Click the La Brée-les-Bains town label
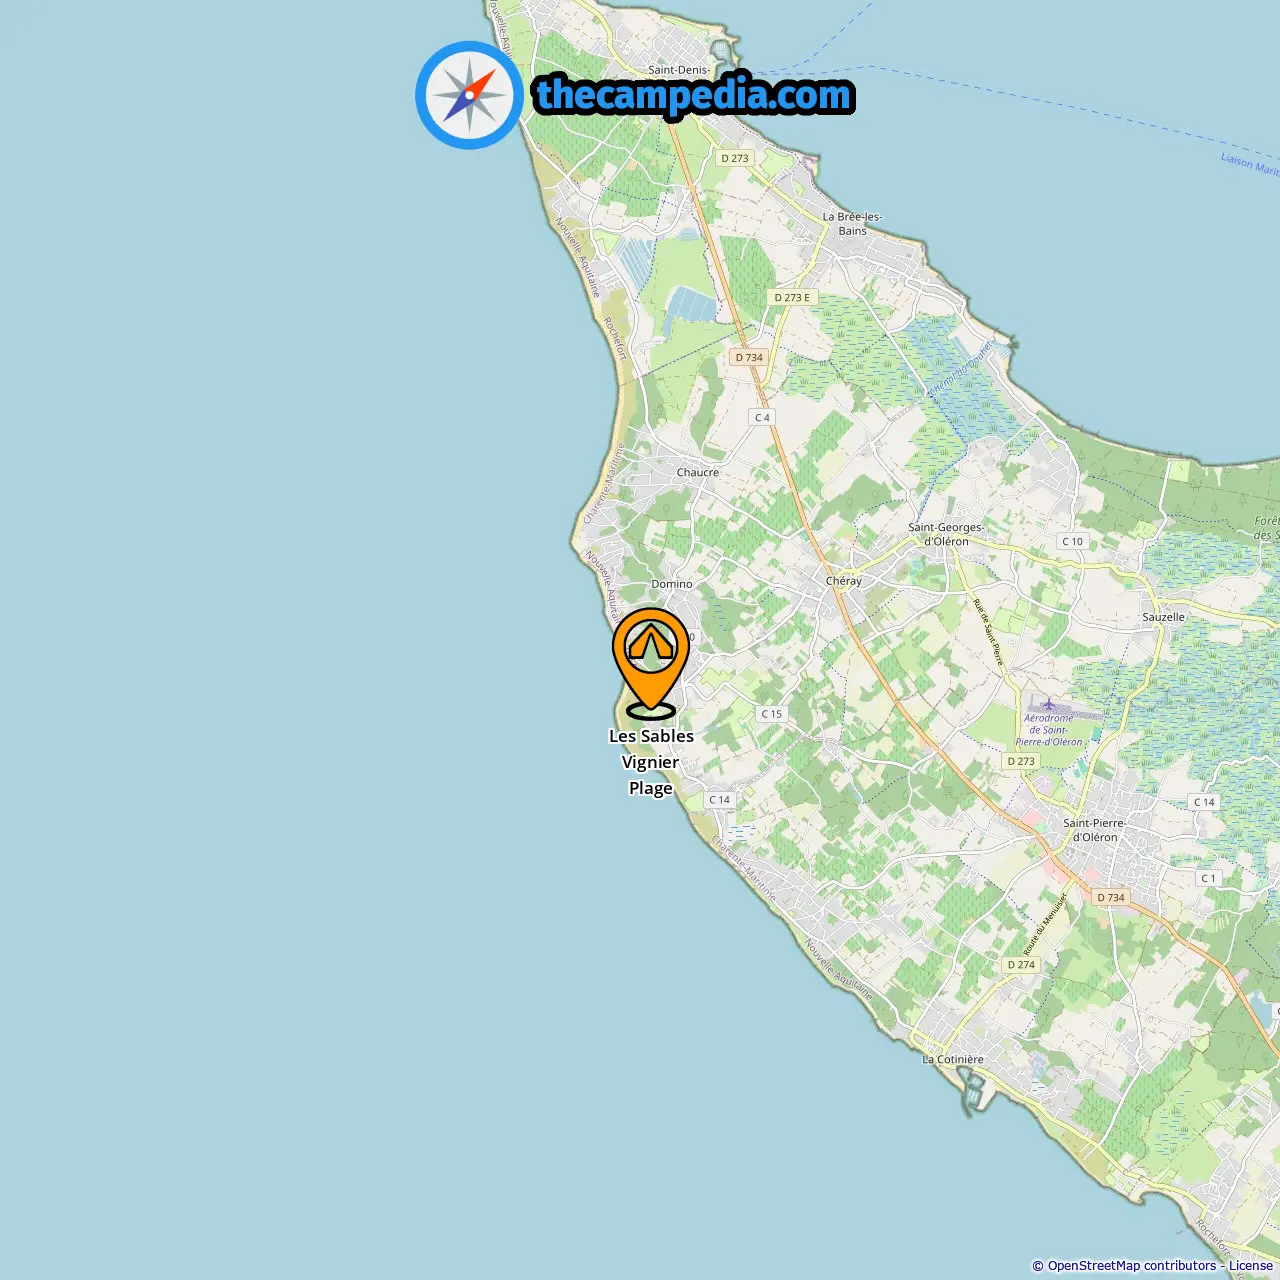The height and width of the screenshot is (1280, 1280). 853,223
